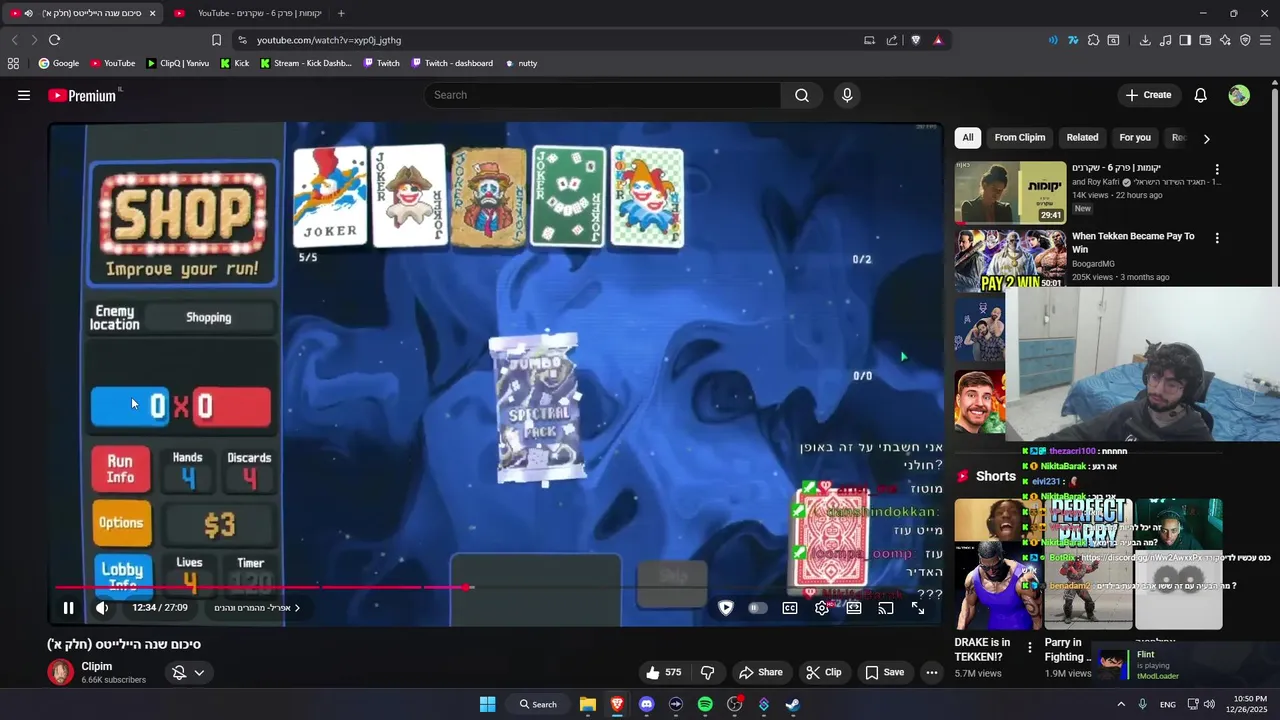
Task: Open the Clipim channel page
Action: click(x=97, y=666)
